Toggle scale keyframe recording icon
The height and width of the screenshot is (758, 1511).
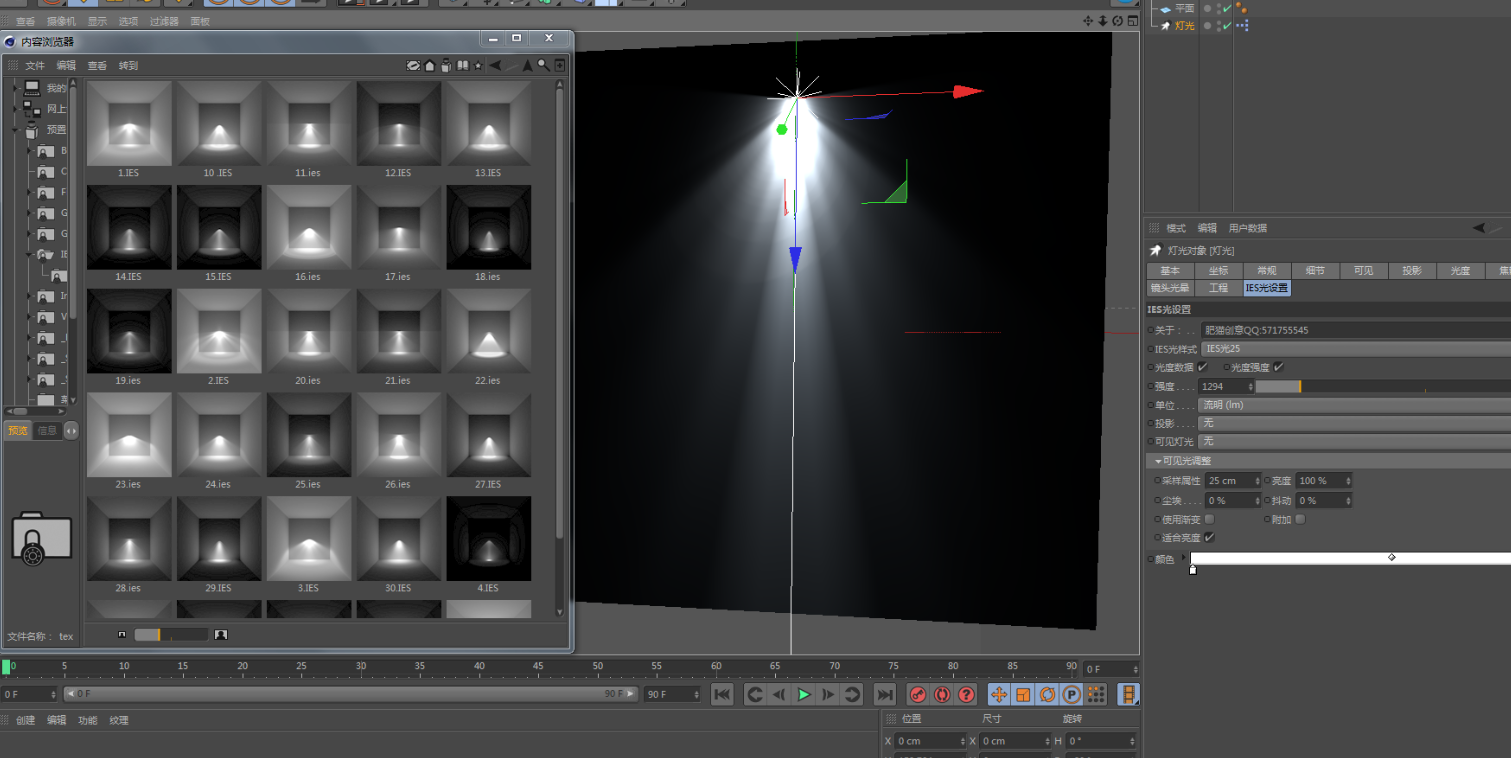coord(1023,694)
